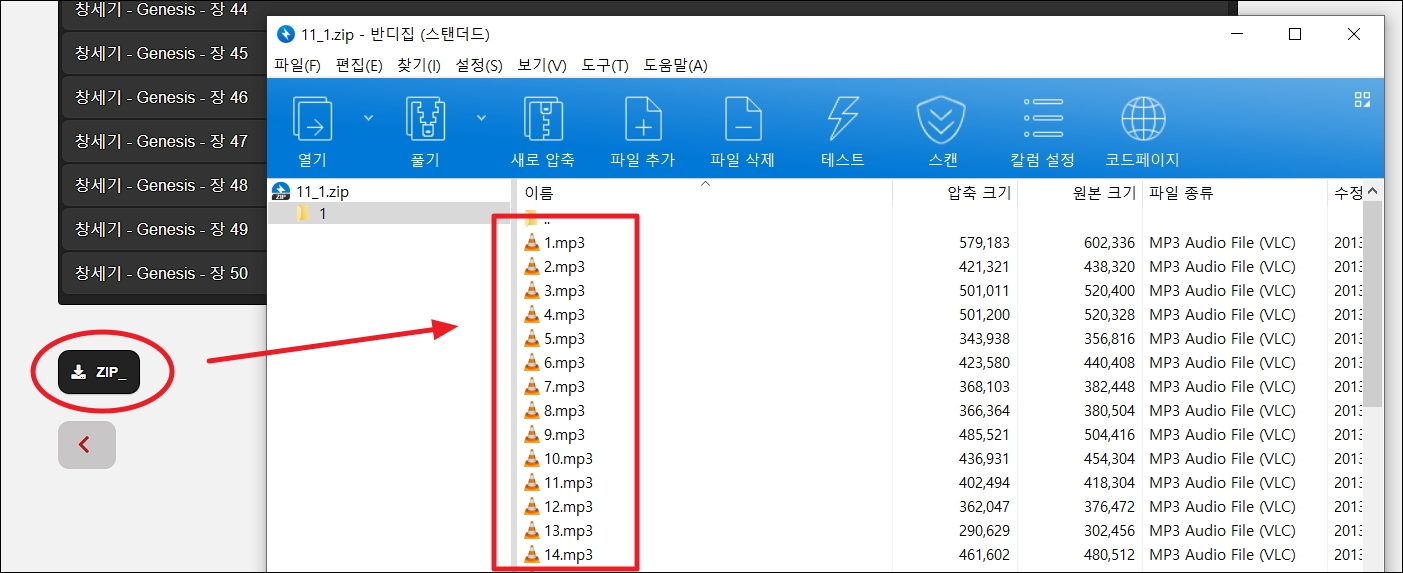The width and height of the screenshot is (1403, 573).
Task: Open the 파일(F) menu
Action: pos(297,65)
